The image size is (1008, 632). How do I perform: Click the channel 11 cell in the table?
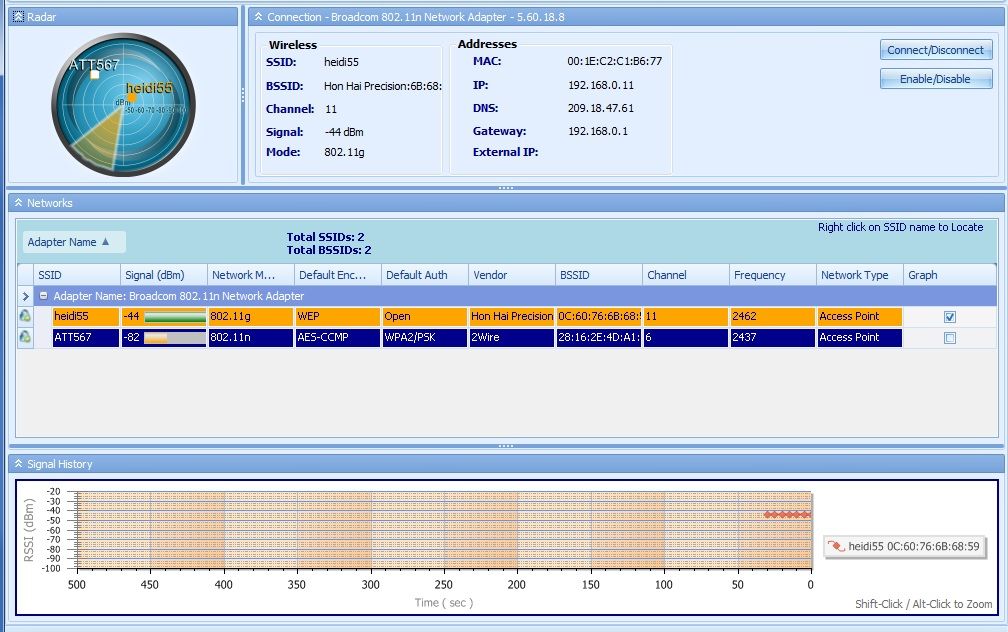click(686, 316)
